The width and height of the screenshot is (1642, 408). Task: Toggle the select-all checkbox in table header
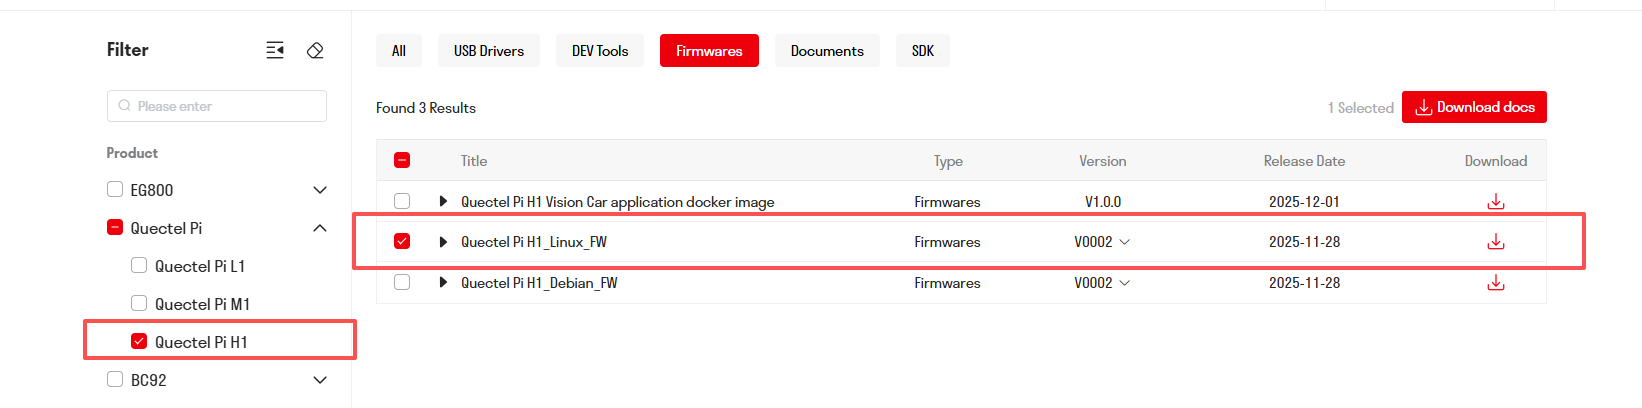click(x=402, y=160)
